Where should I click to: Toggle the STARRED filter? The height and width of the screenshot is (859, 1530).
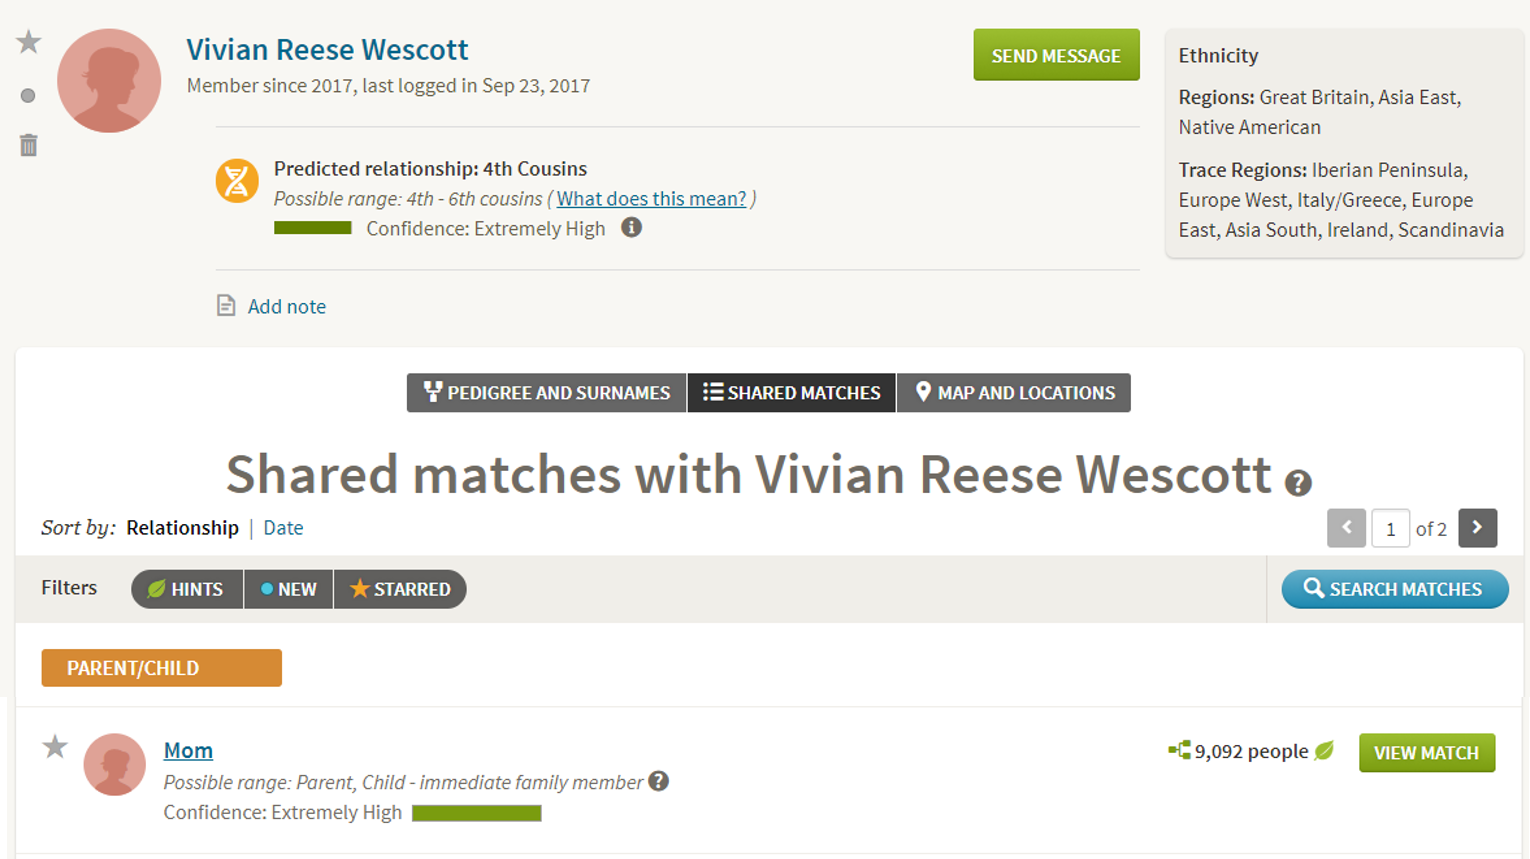point(400,589)
